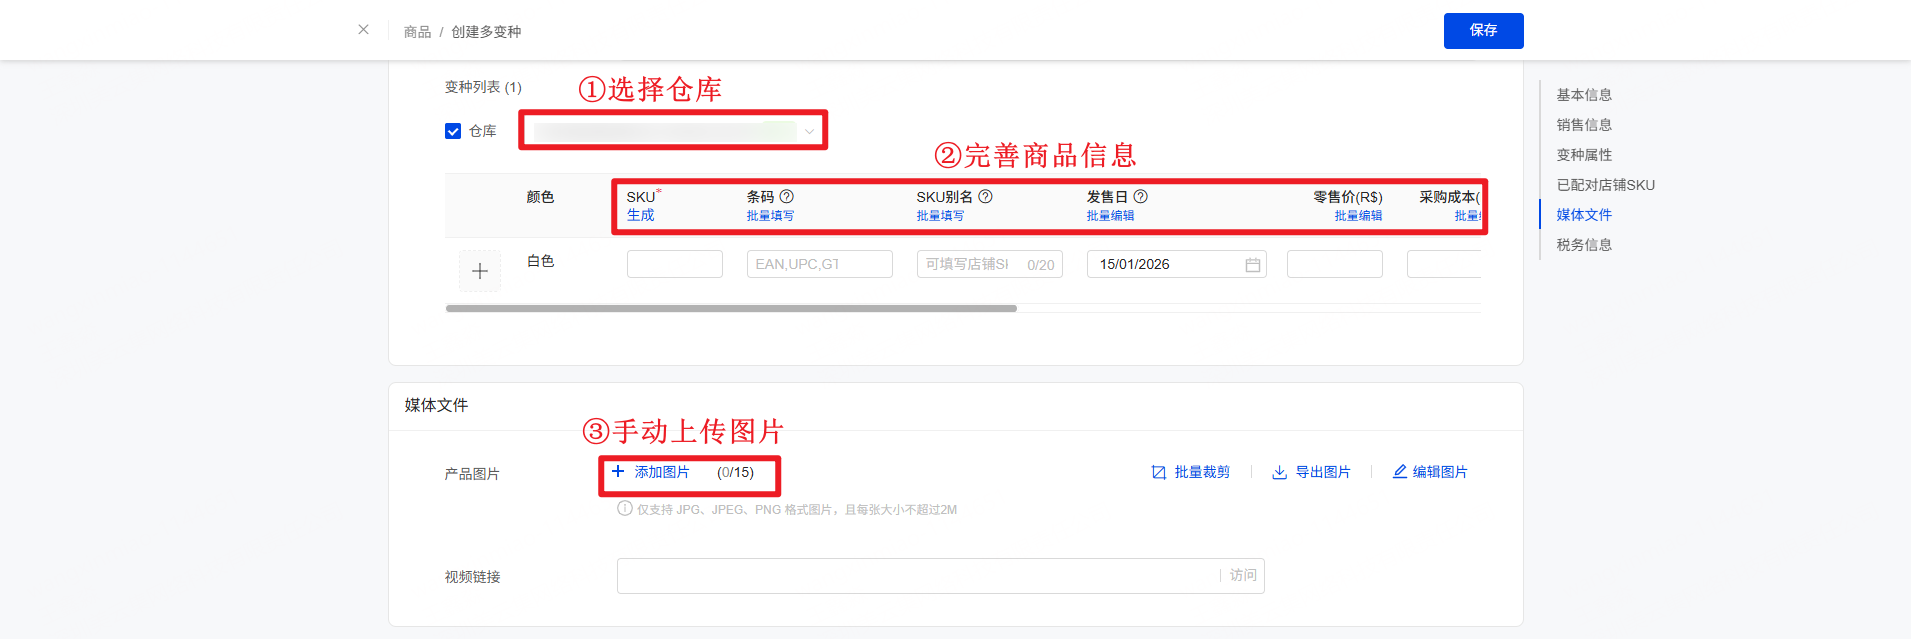Open the 15/01/2026 date picker field

pyautogui.click(x=1165, y=264)
